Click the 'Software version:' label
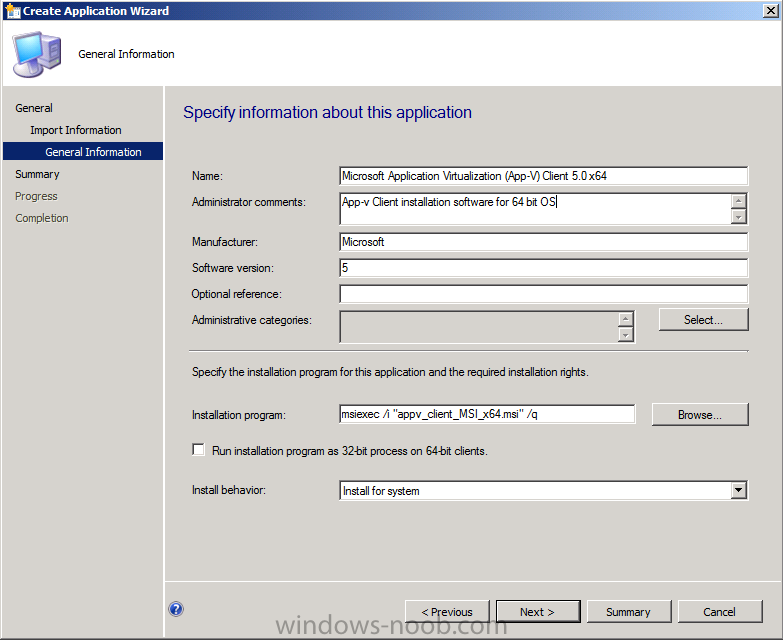The image size is (783, 640). point(233,268)
